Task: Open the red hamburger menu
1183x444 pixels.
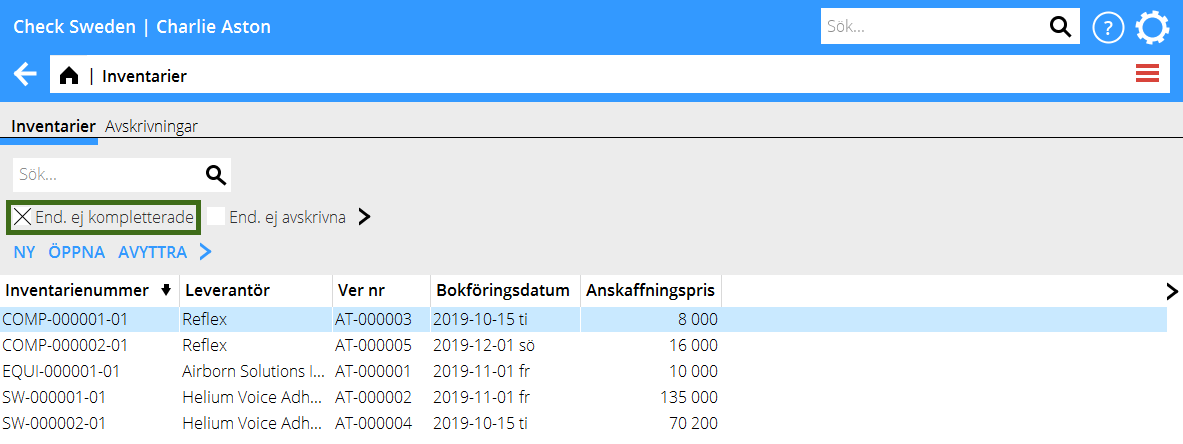Action: coord(1147,73)
